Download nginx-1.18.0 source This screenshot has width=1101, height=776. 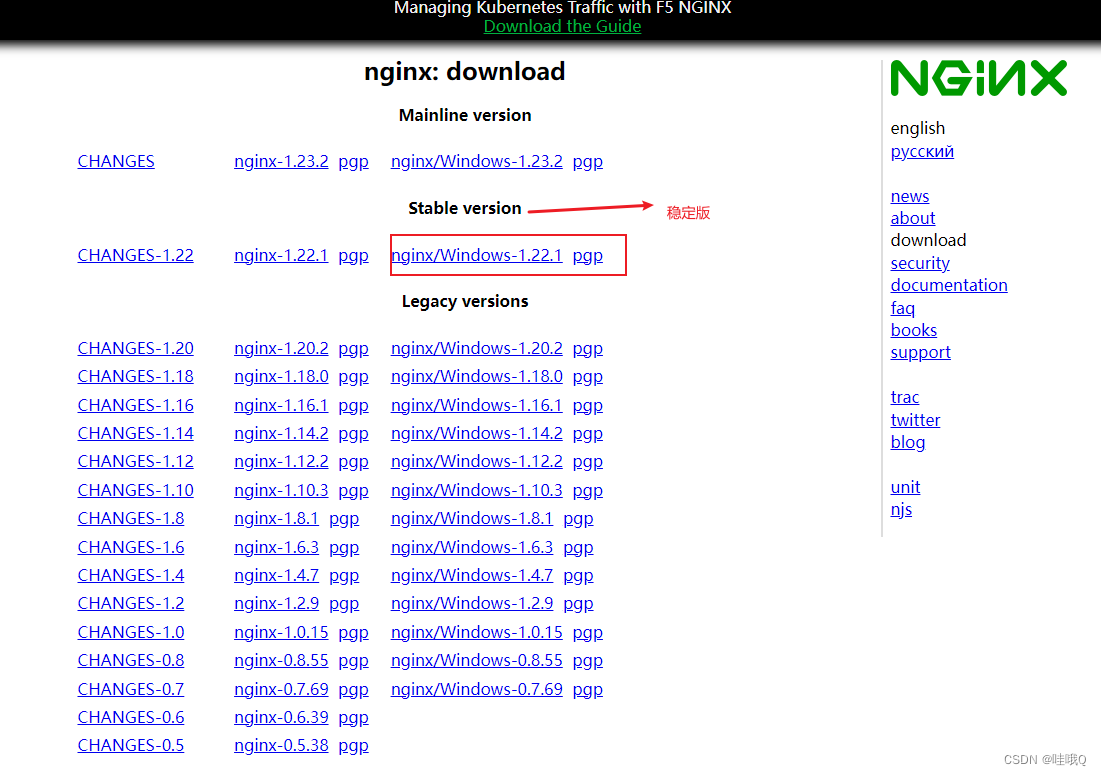[x=281, y=376]
